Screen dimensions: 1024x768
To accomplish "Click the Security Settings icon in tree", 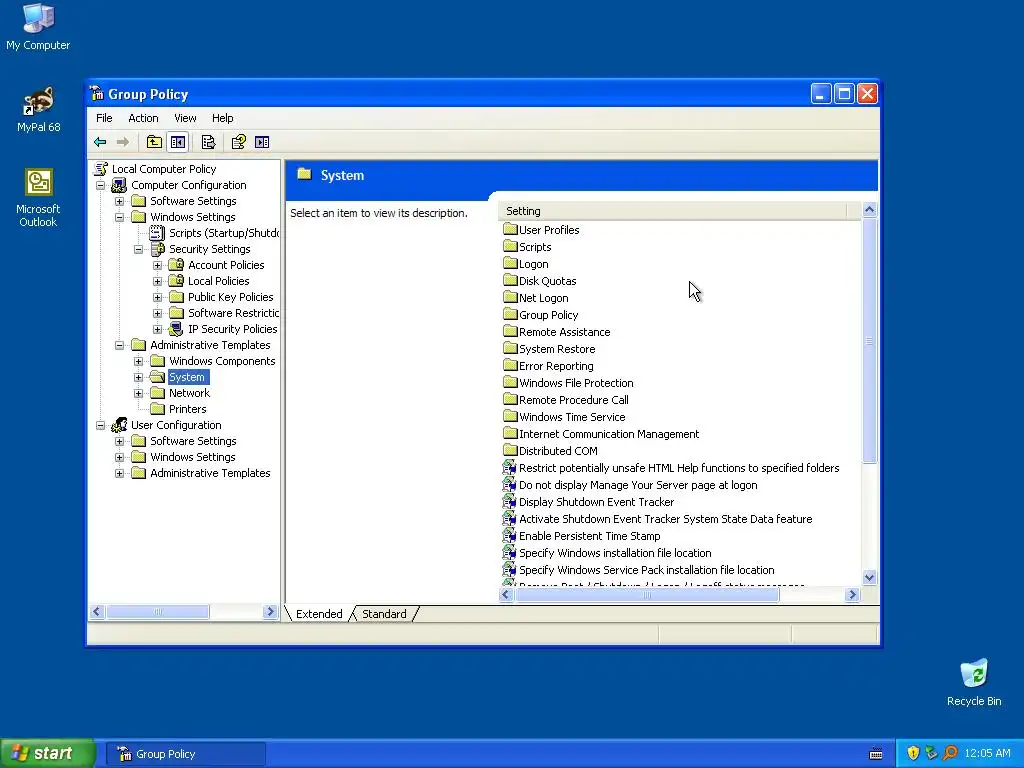I will click(157, 249).
